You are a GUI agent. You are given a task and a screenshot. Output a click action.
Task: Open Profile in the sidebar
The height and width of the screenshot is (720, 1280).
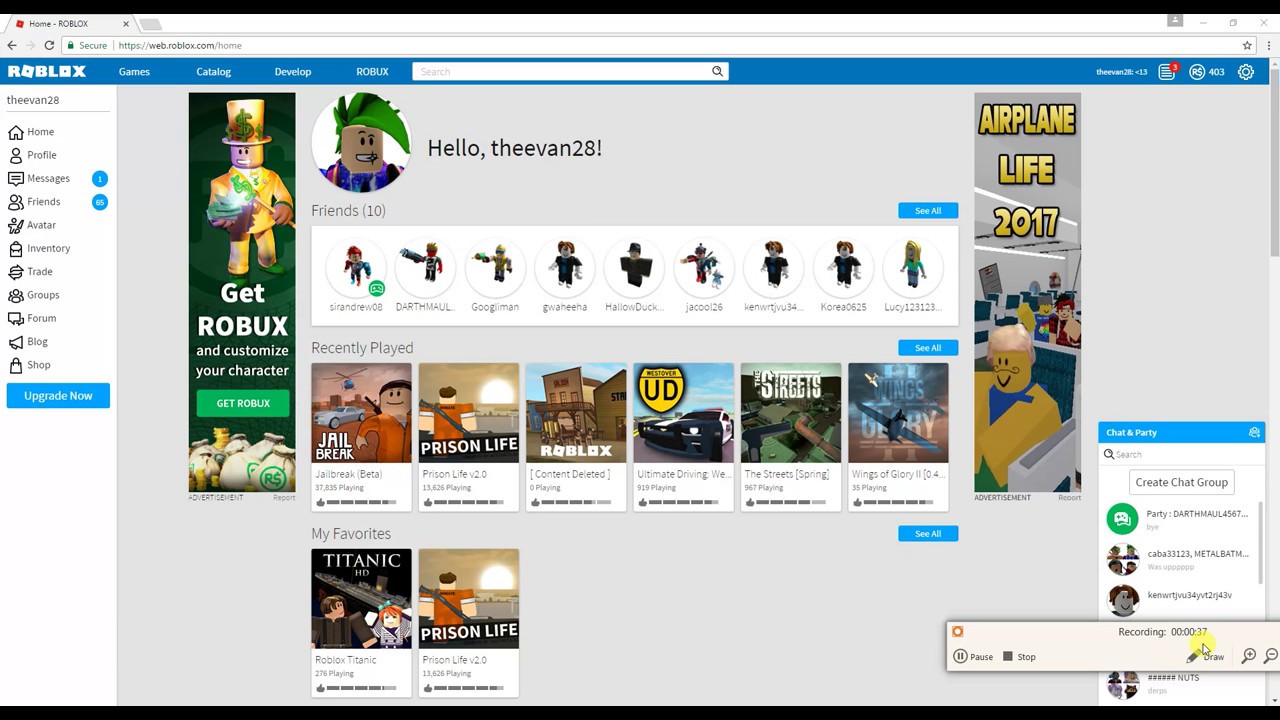(32, 155)
